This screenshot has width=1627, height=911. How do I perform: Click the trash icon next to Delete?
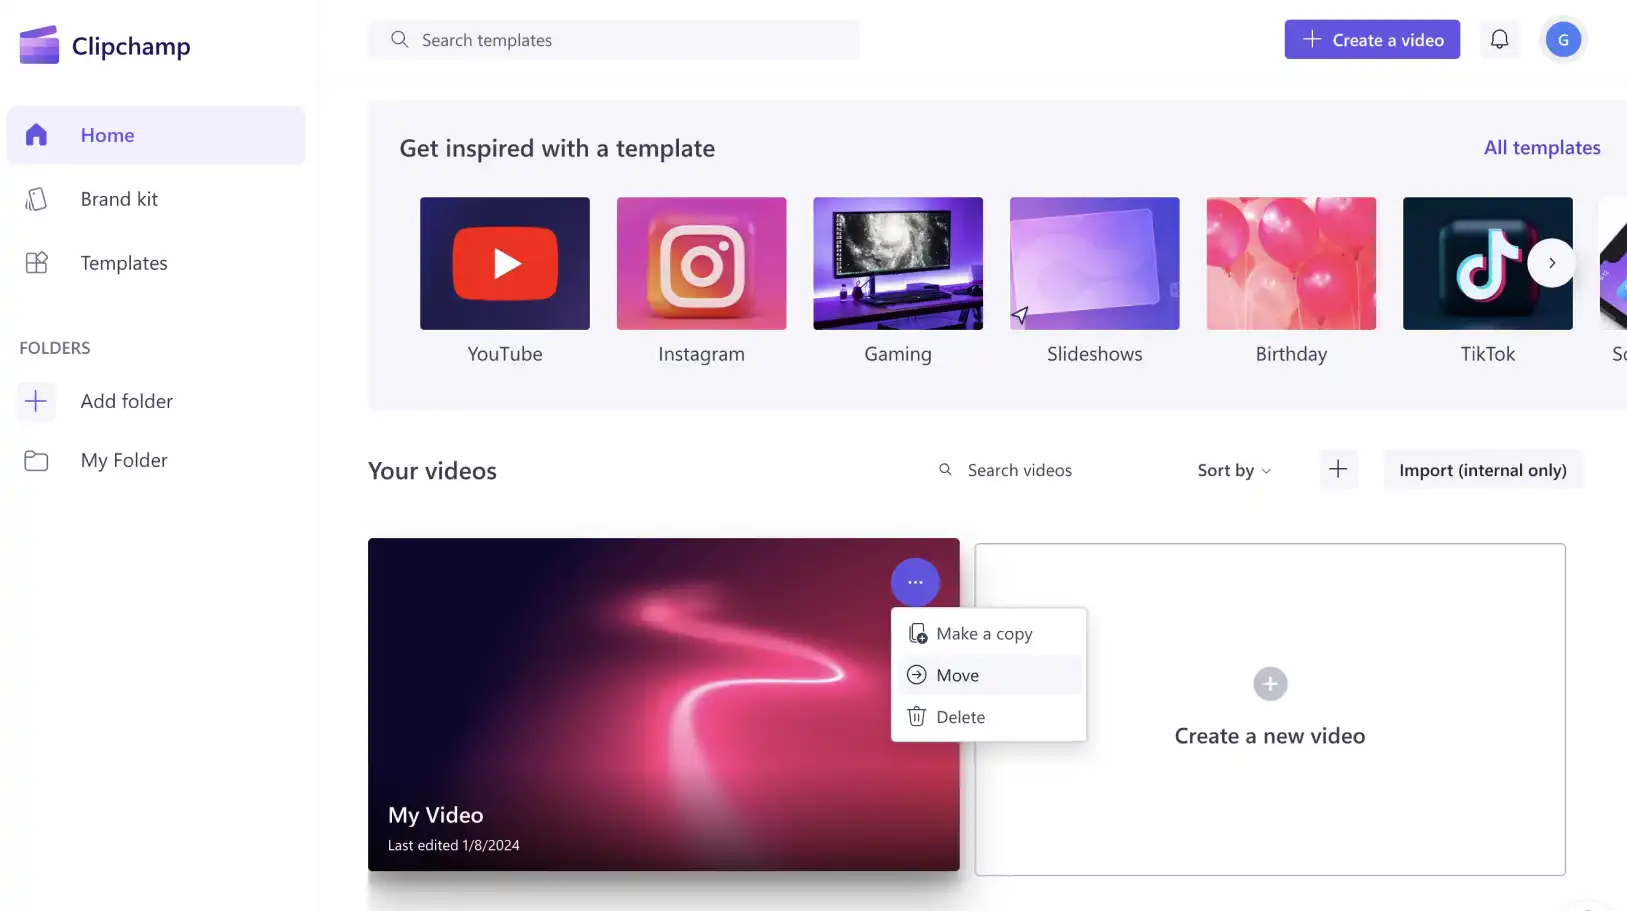point(916,716)
